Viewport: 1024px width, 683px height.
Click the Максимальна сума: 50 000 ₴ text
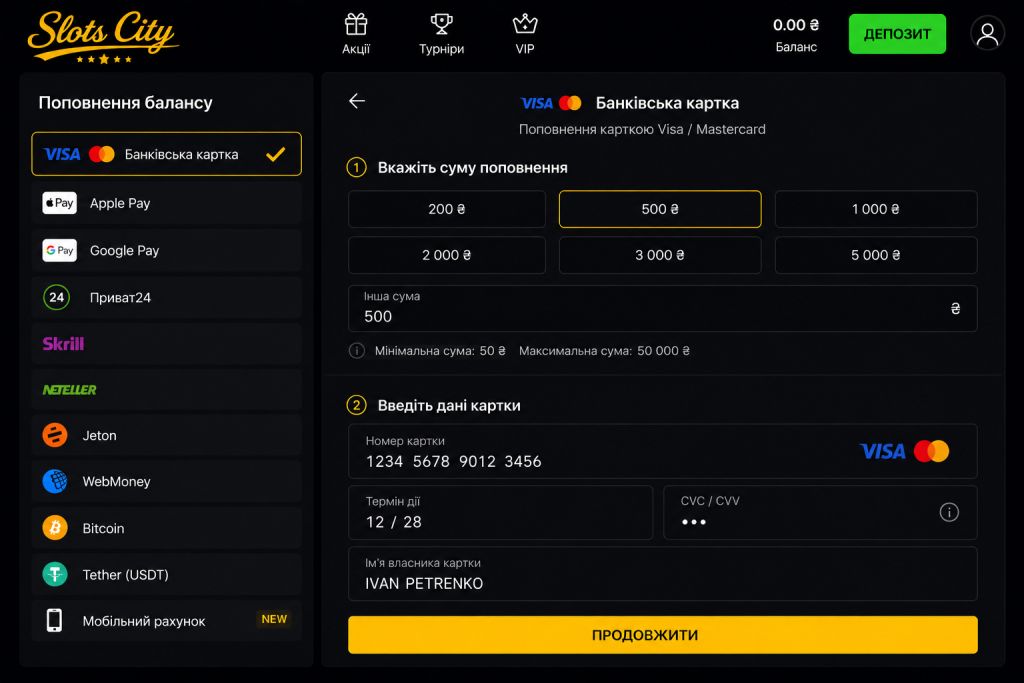point(604,351)
